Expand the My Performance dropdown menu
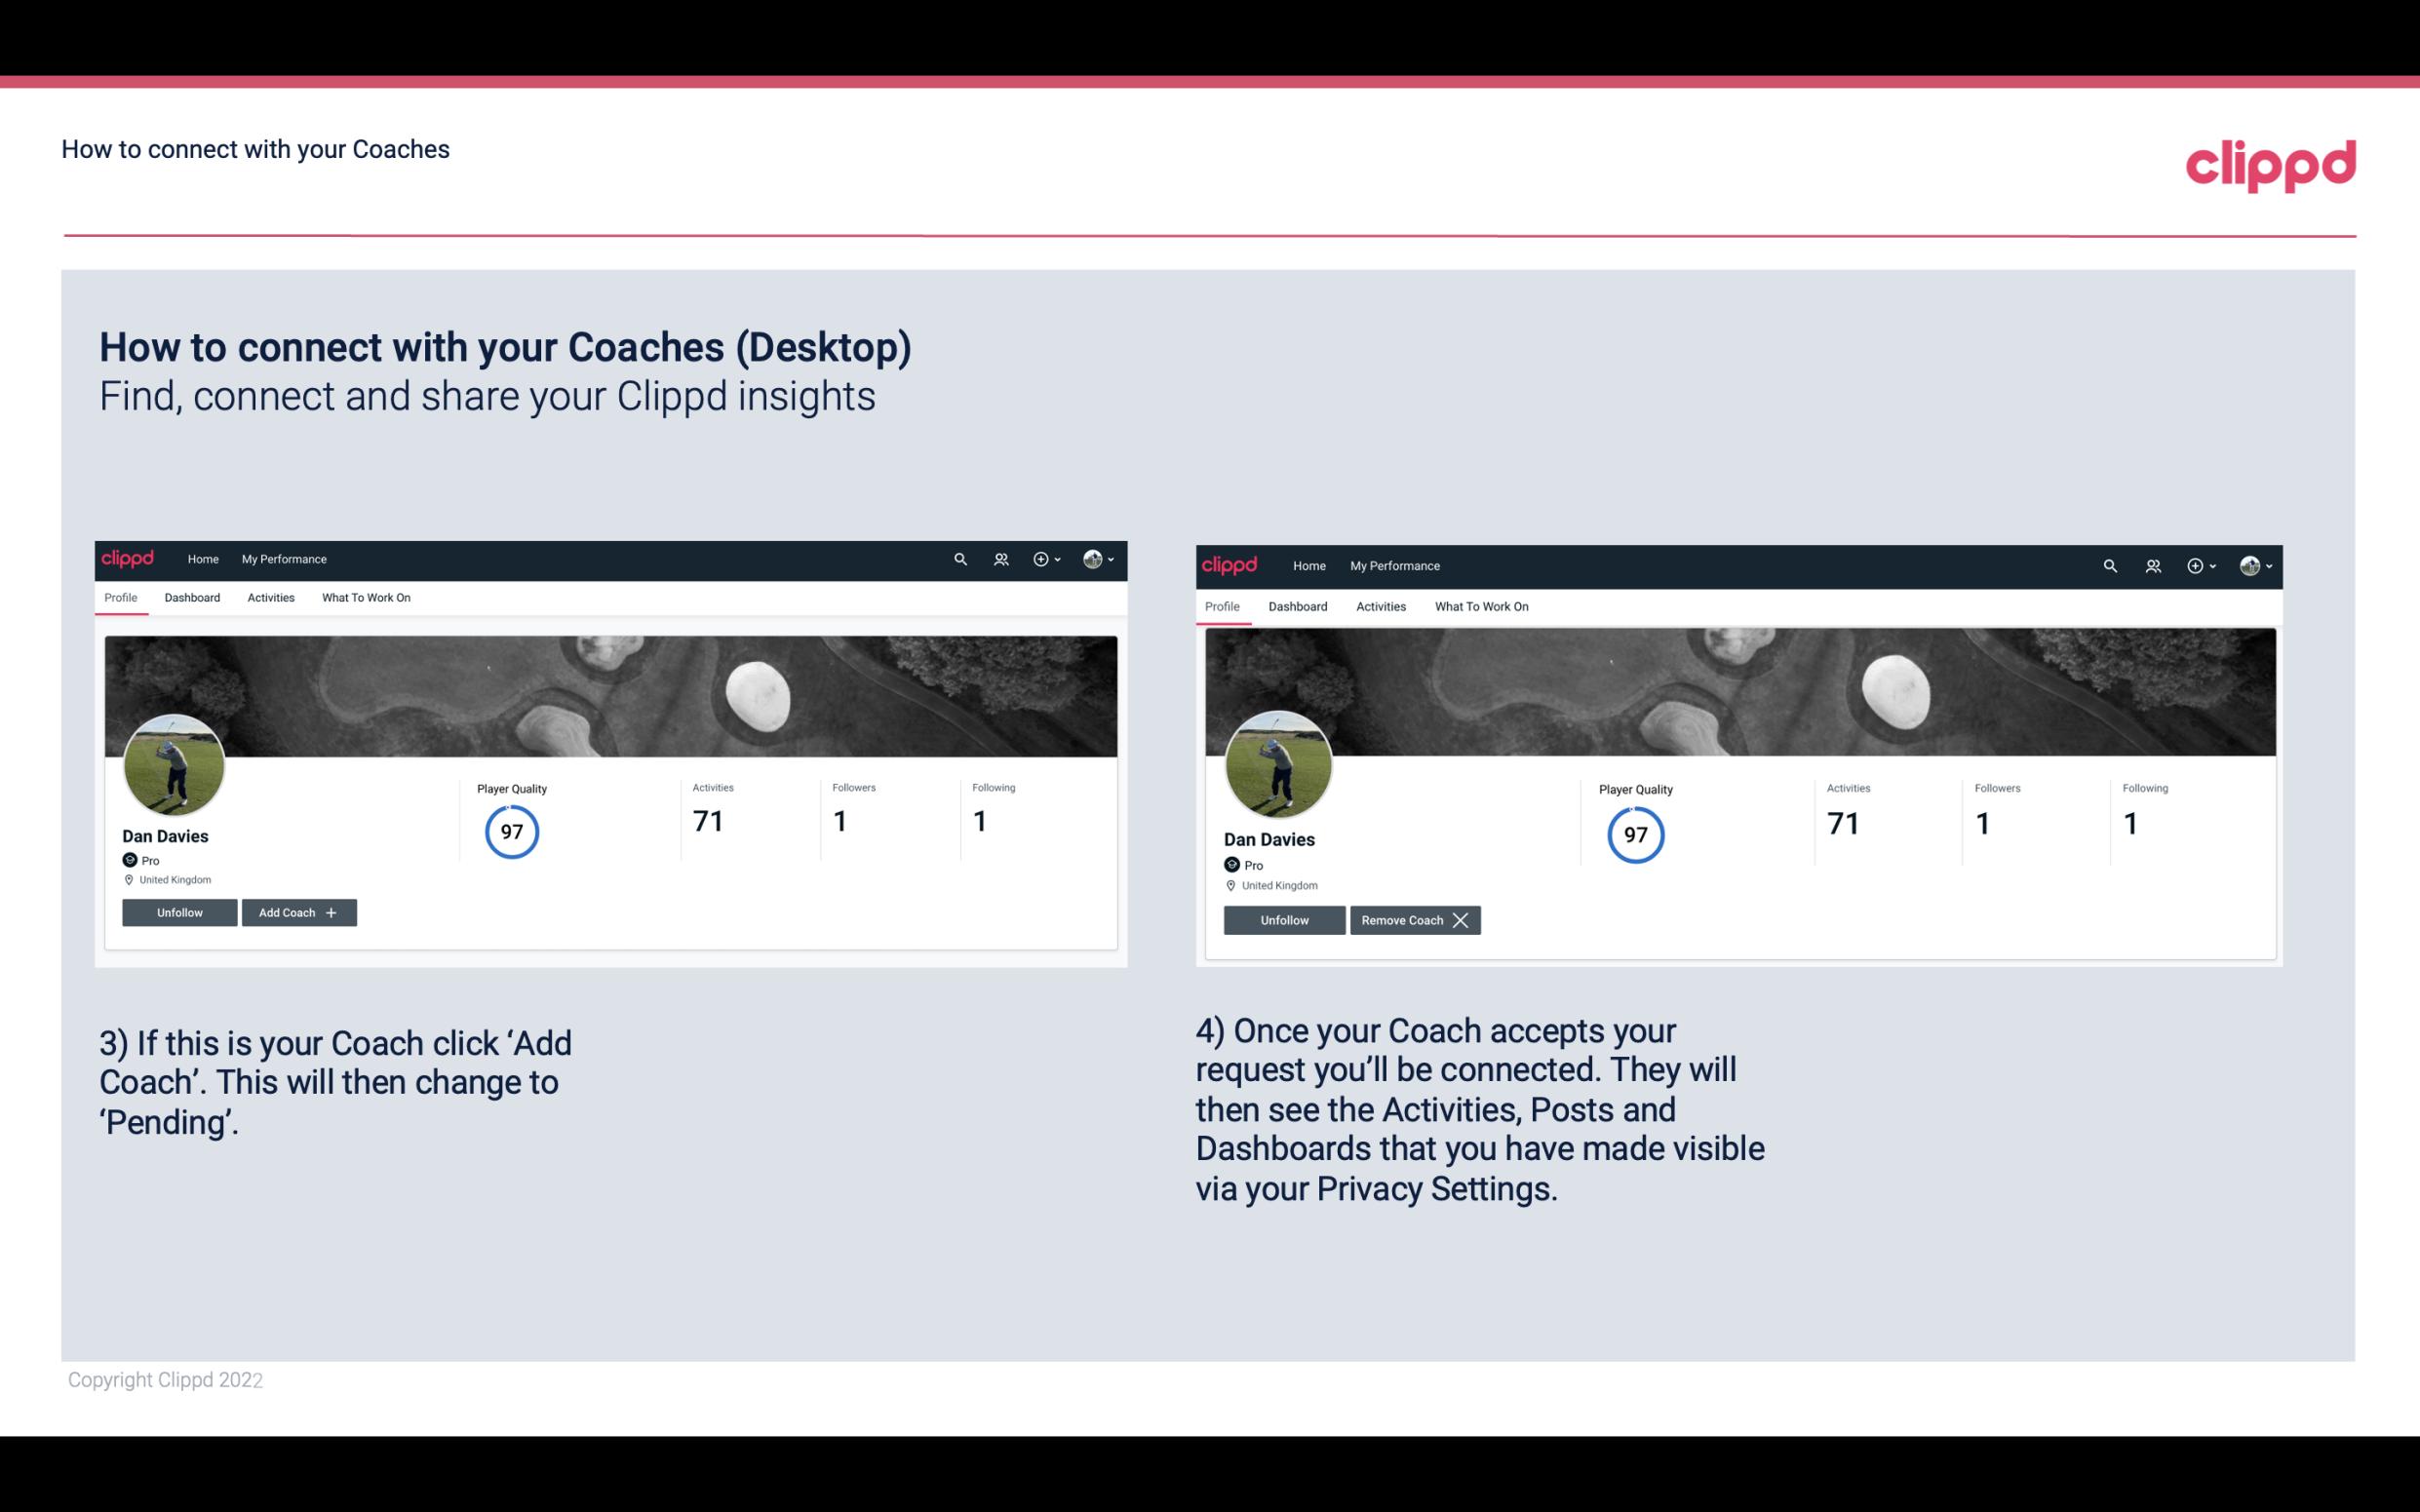Screen dimensions: 2420x1512 [x=282, y=558]
